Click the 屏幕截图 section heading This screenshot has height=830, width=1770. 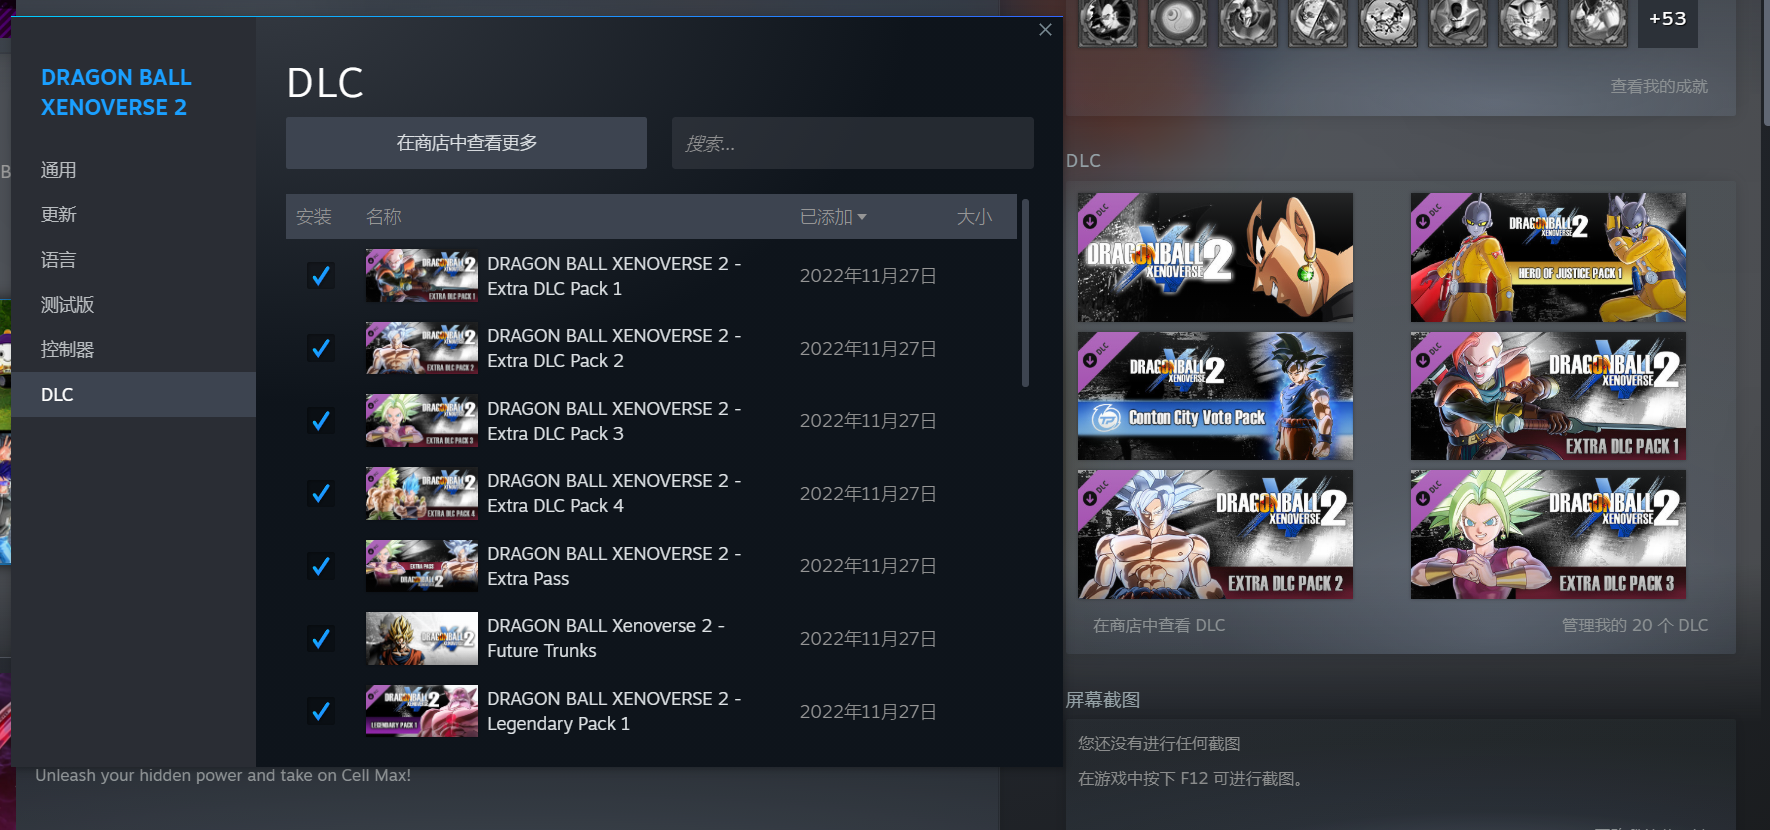(x=1103, y=700)
